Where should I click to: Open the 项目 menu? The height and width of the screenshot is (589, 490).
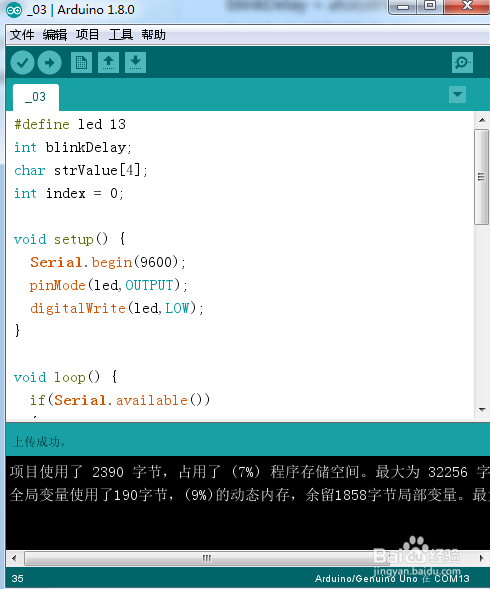88,35
